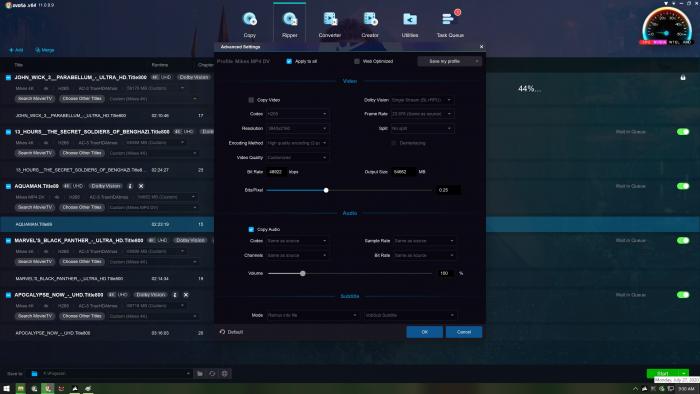Click the Merge button
This screenshot has width=700, height=394.
[45, 50]
